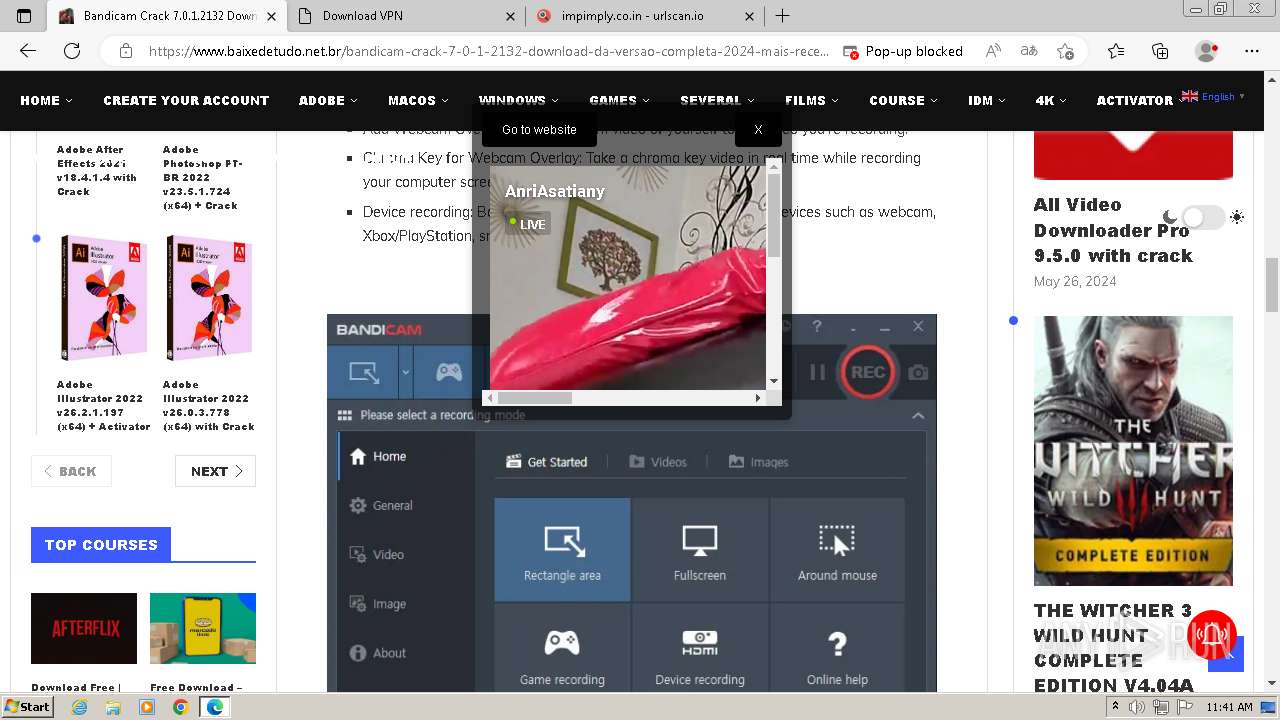Image resolution: width=1280 pixels, height=720 pixels.
Task: Open the Read aloud icon
Action: [x=993, y=51]
